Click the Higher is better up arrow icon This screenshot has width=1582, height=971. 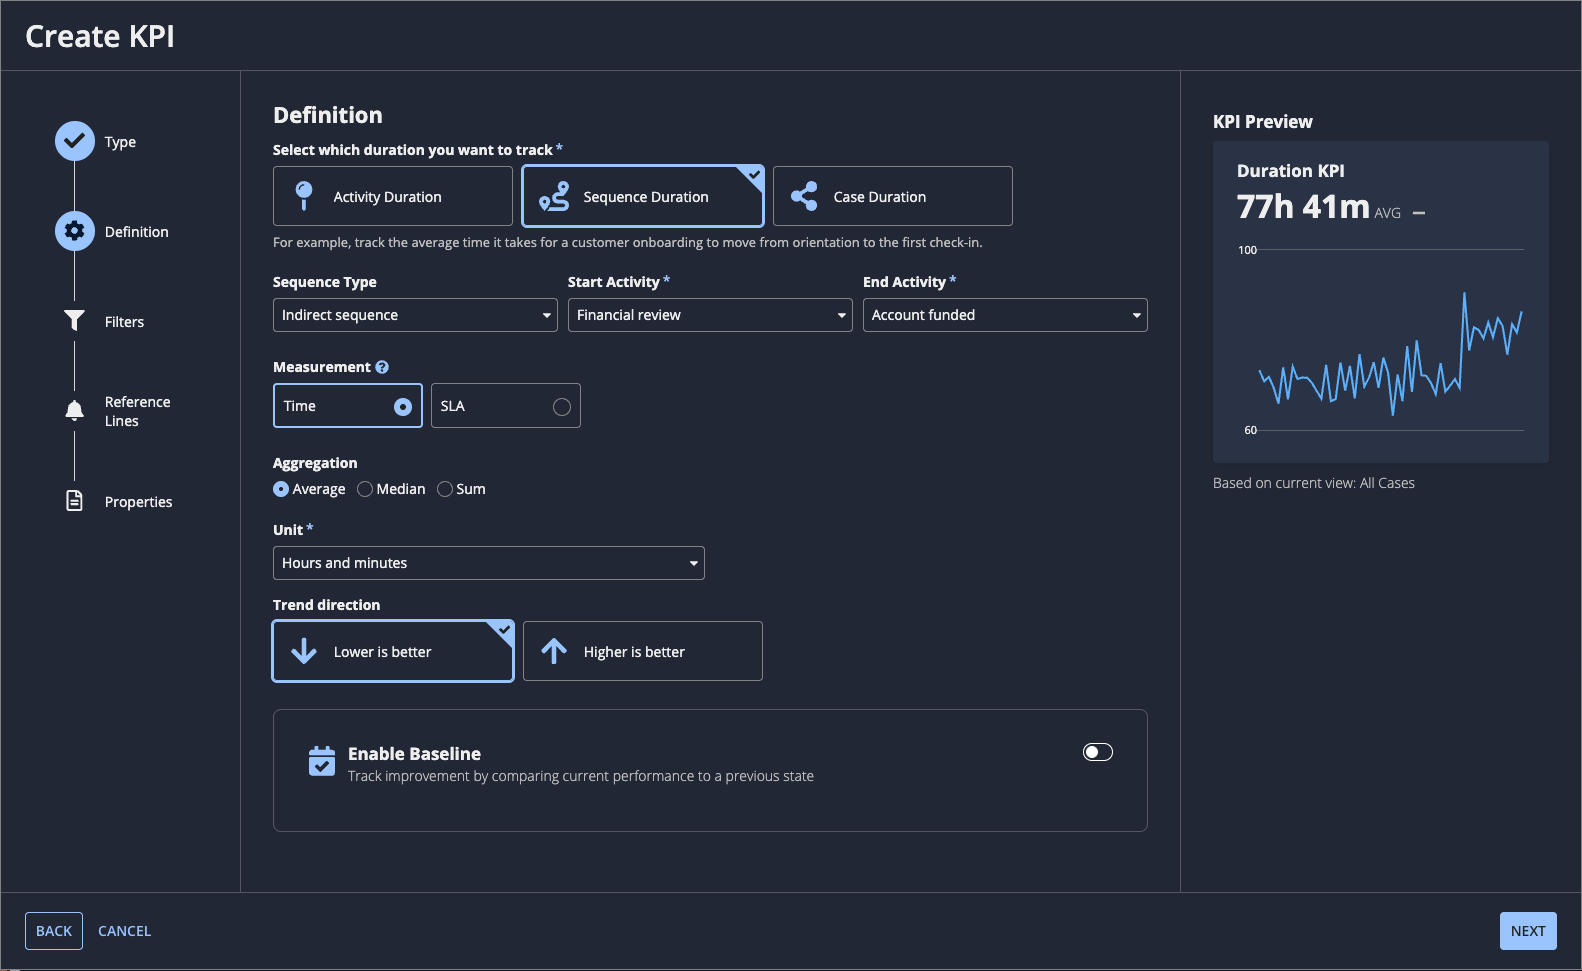pyautogui.click(x=554, y=651)
